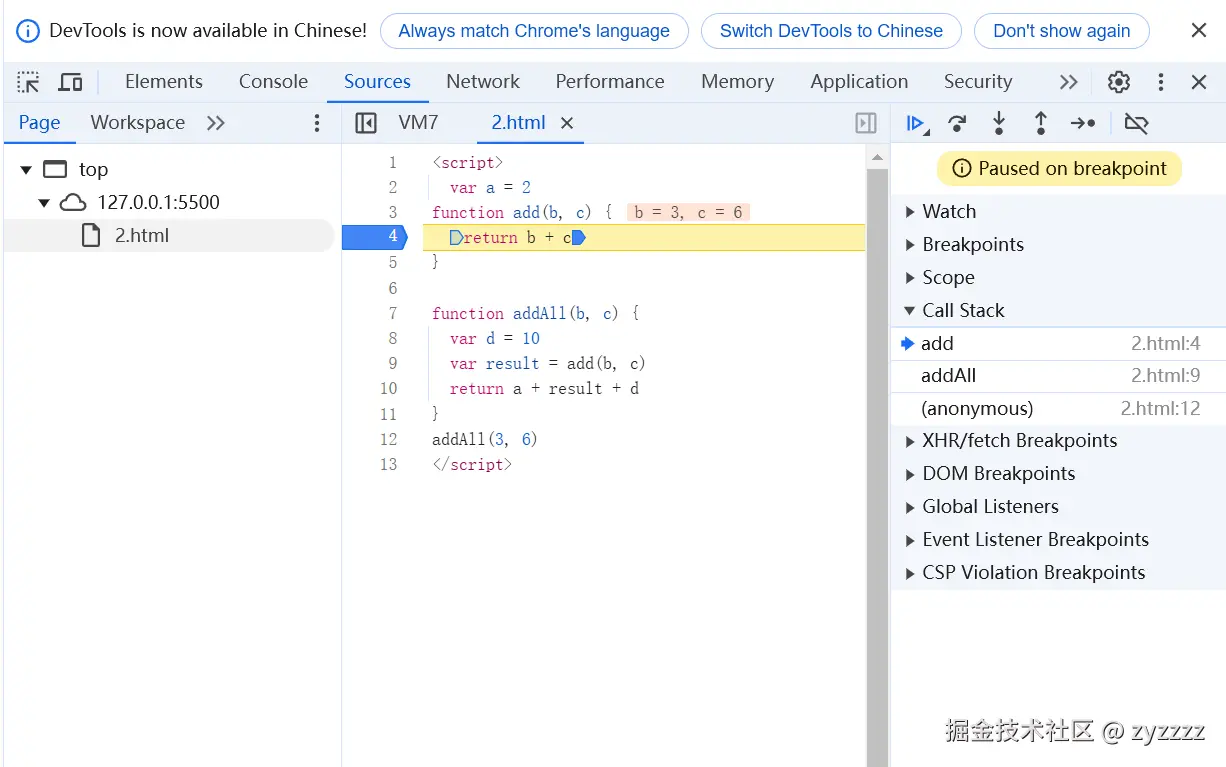Close the 2.html editor tab
The height and width of the screenshot is (767, 1226).
pyautogui.click(x=567, y=123)
